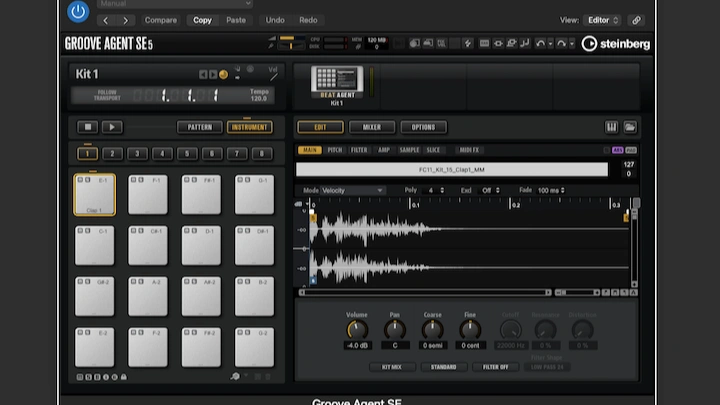Click the Kit Mix output button
Image resolution: width=720 pixels, height=405 pixels.
[392, 367]
